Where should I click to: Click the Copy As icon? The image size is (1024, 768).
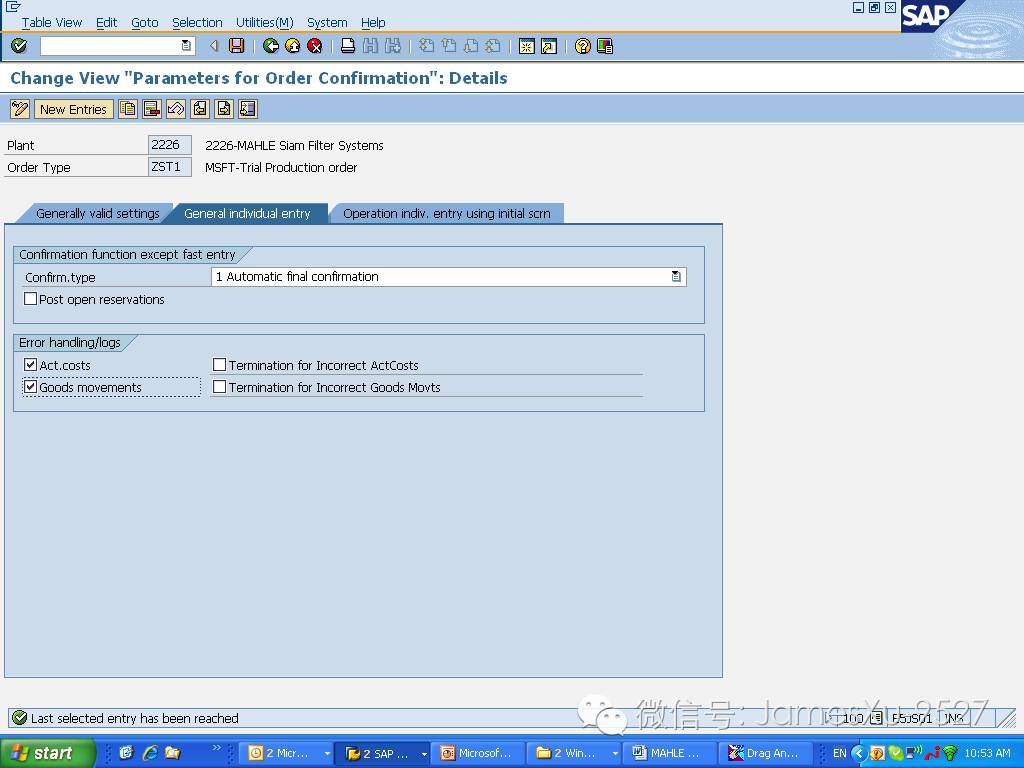(128, 109)
